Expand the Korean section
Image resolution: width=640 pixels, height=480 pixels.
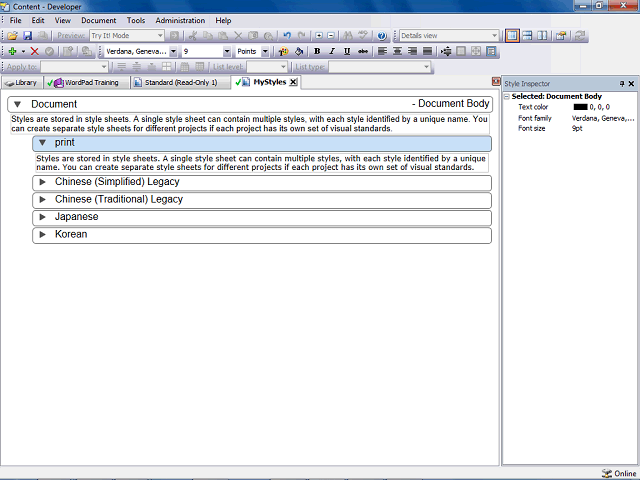[42, 234]
